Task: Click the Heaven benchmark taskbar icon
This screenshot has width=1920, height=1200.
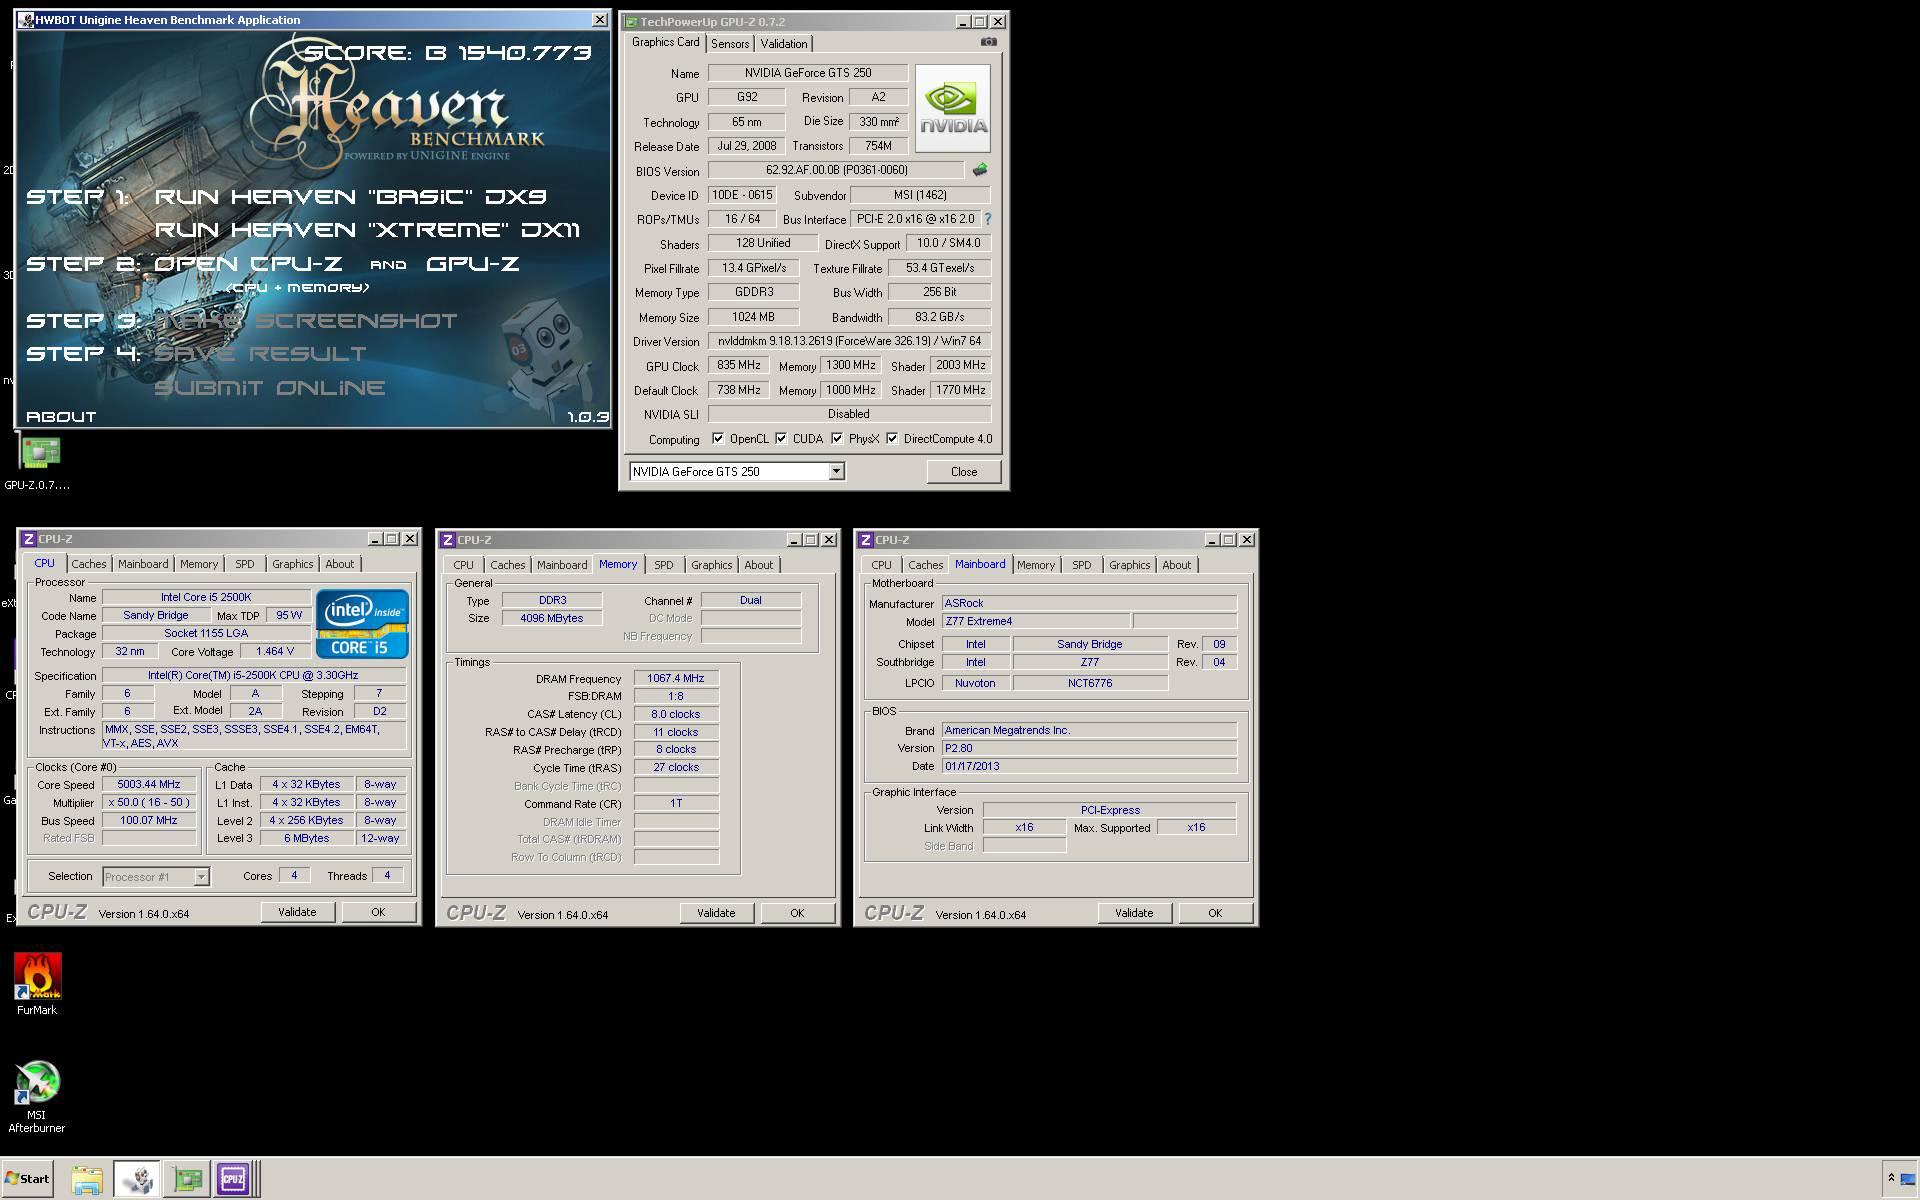Action: pos(137,1179)
